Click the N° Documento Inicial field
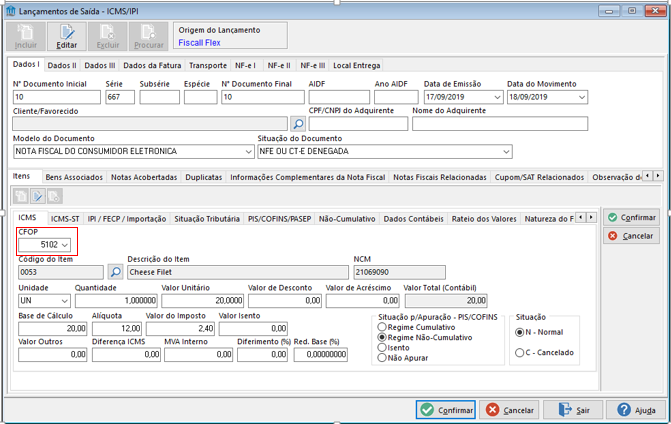 (x=57, y=97)
